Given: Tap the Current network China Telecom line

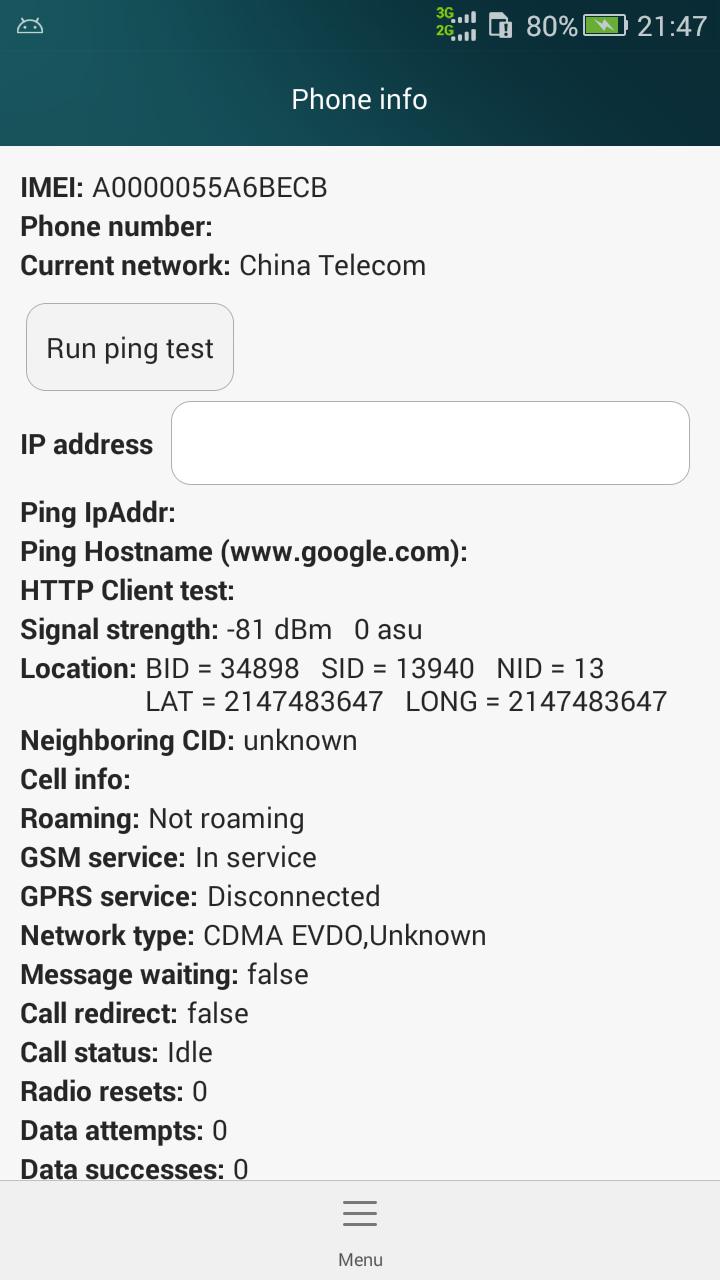Looking at the screenshot, I should (223, 265).
